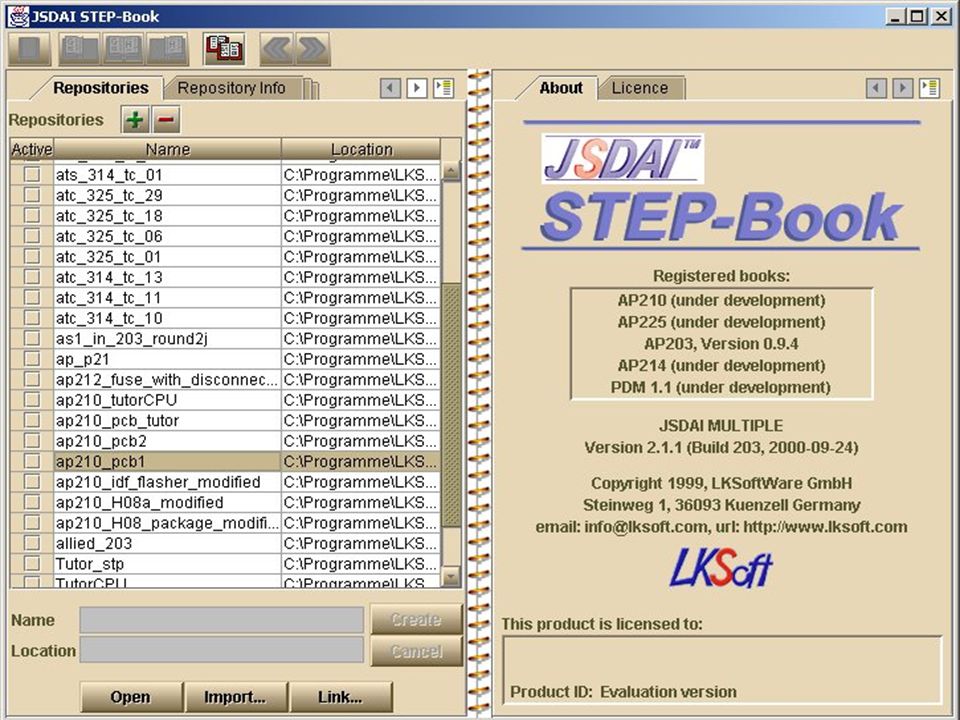
Task: Click the repository list scroll-up arrow
Action: tap(451, 171)
